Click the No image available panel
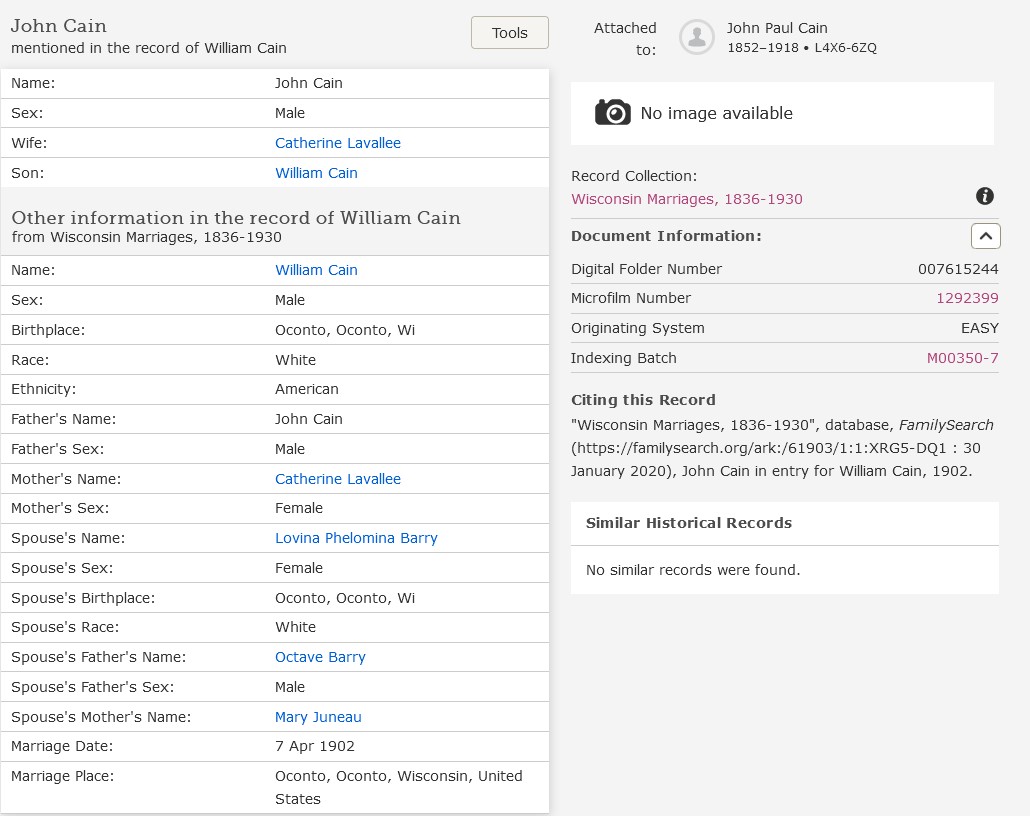1030x816 pixels. 782,113
